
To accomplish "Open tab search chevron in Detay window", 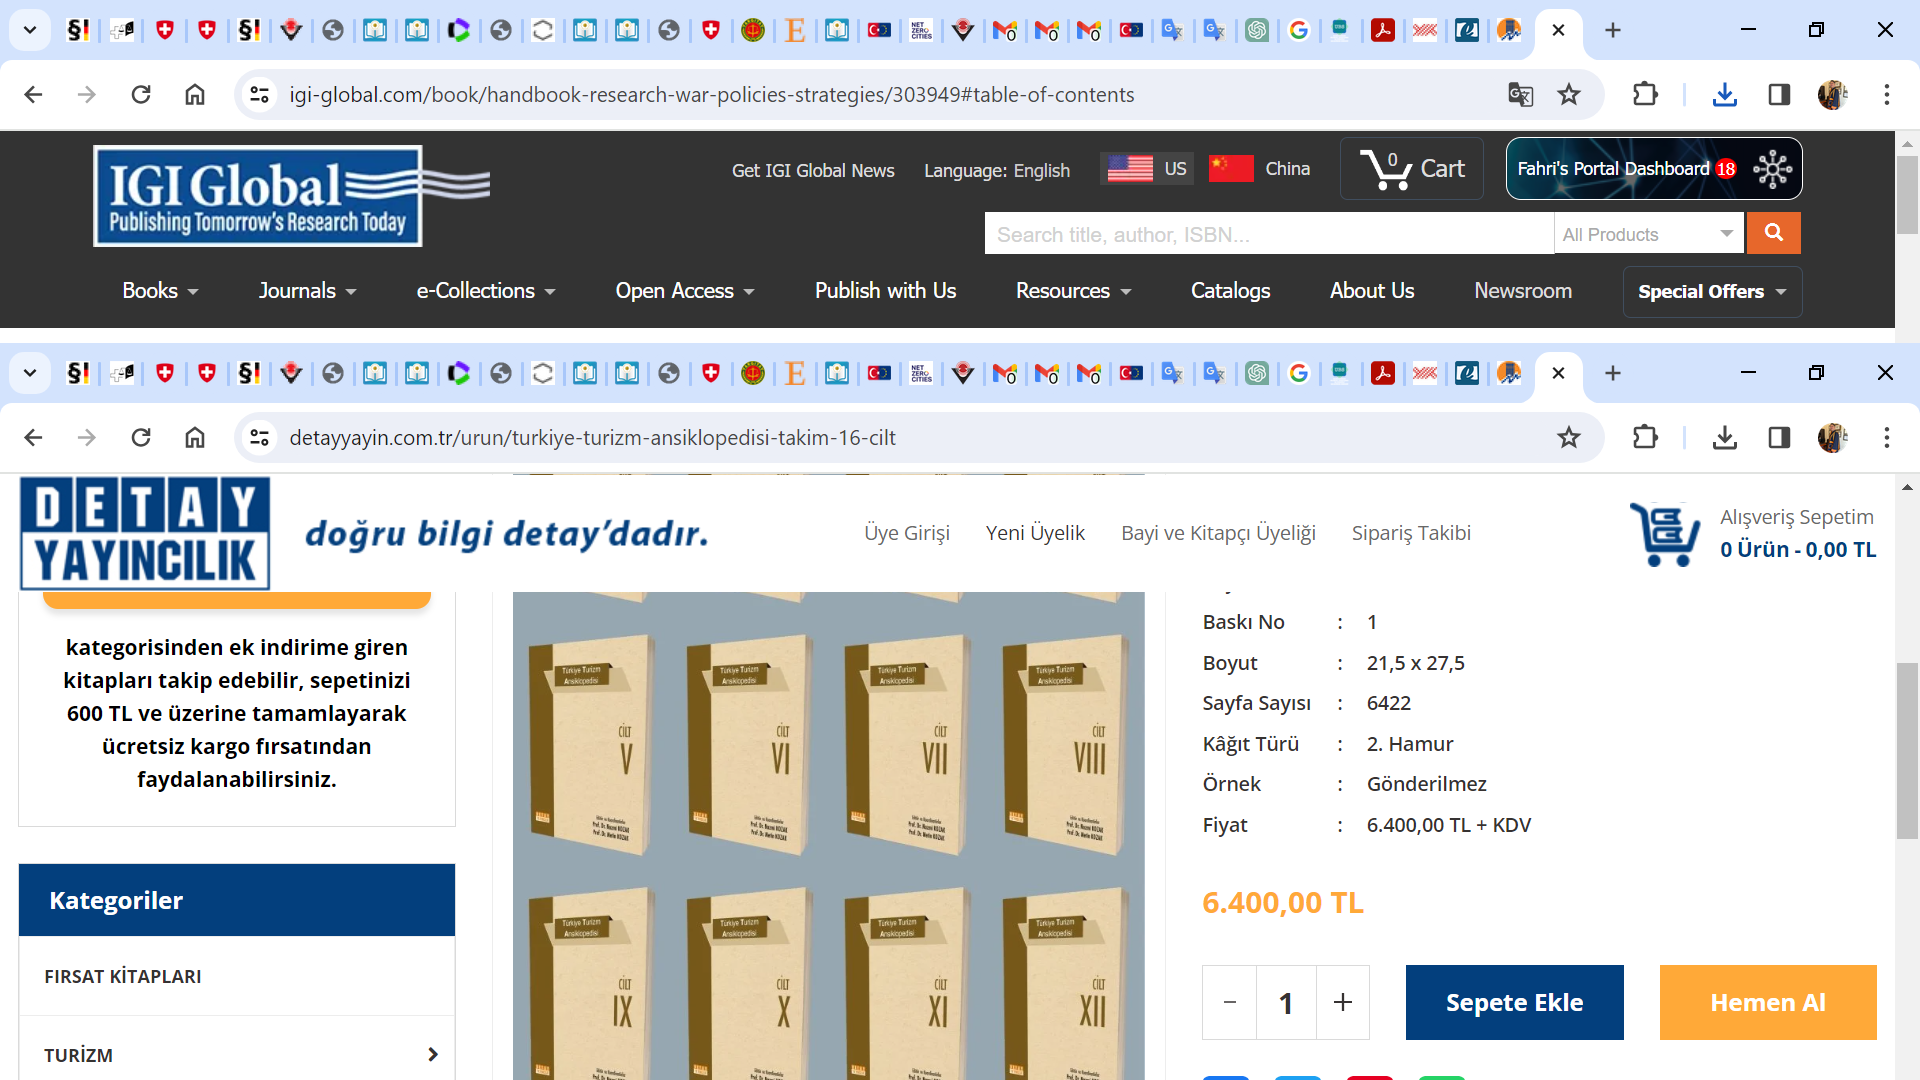I will coord(30,373).
